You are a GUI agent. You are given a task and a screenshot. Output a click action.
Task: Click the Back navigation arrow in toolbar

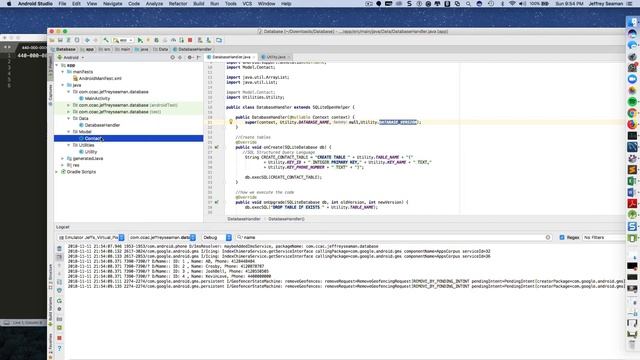(87, 40)
